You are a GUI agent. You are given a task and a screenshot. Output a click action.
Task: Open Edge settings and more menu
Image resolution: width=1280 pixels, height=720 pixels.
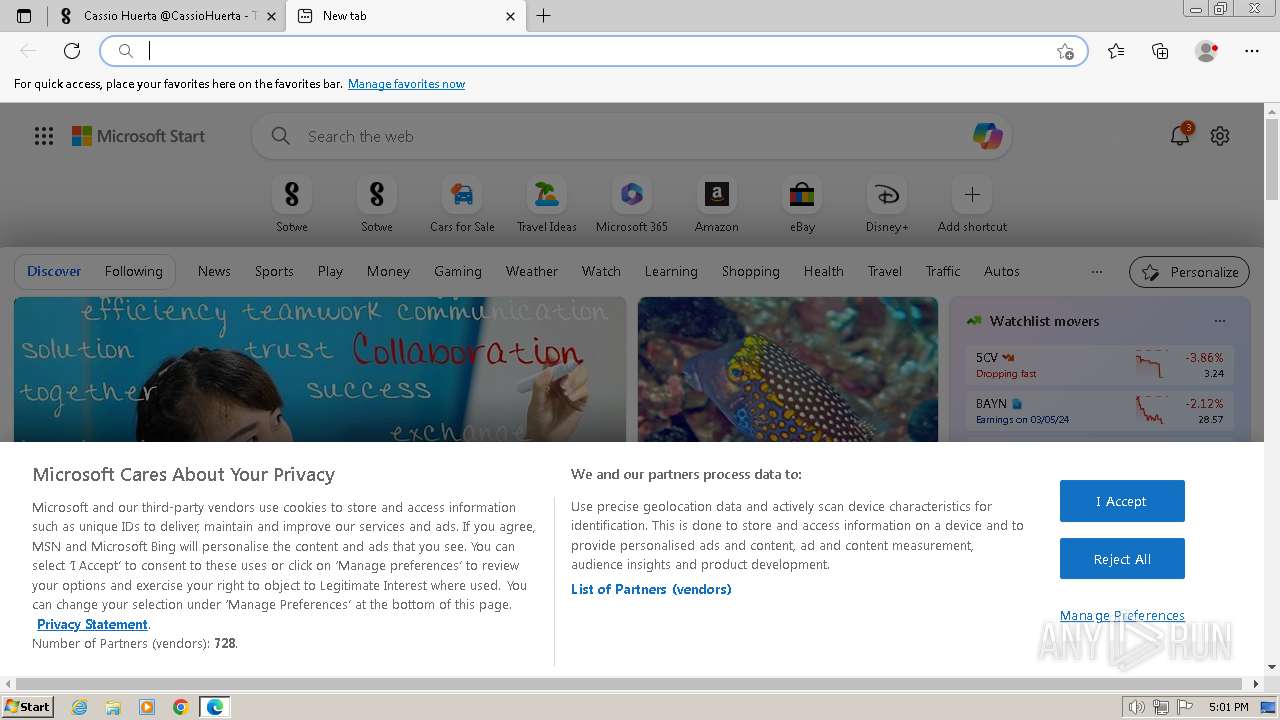pyautogui.click(x=1252, y=51)
